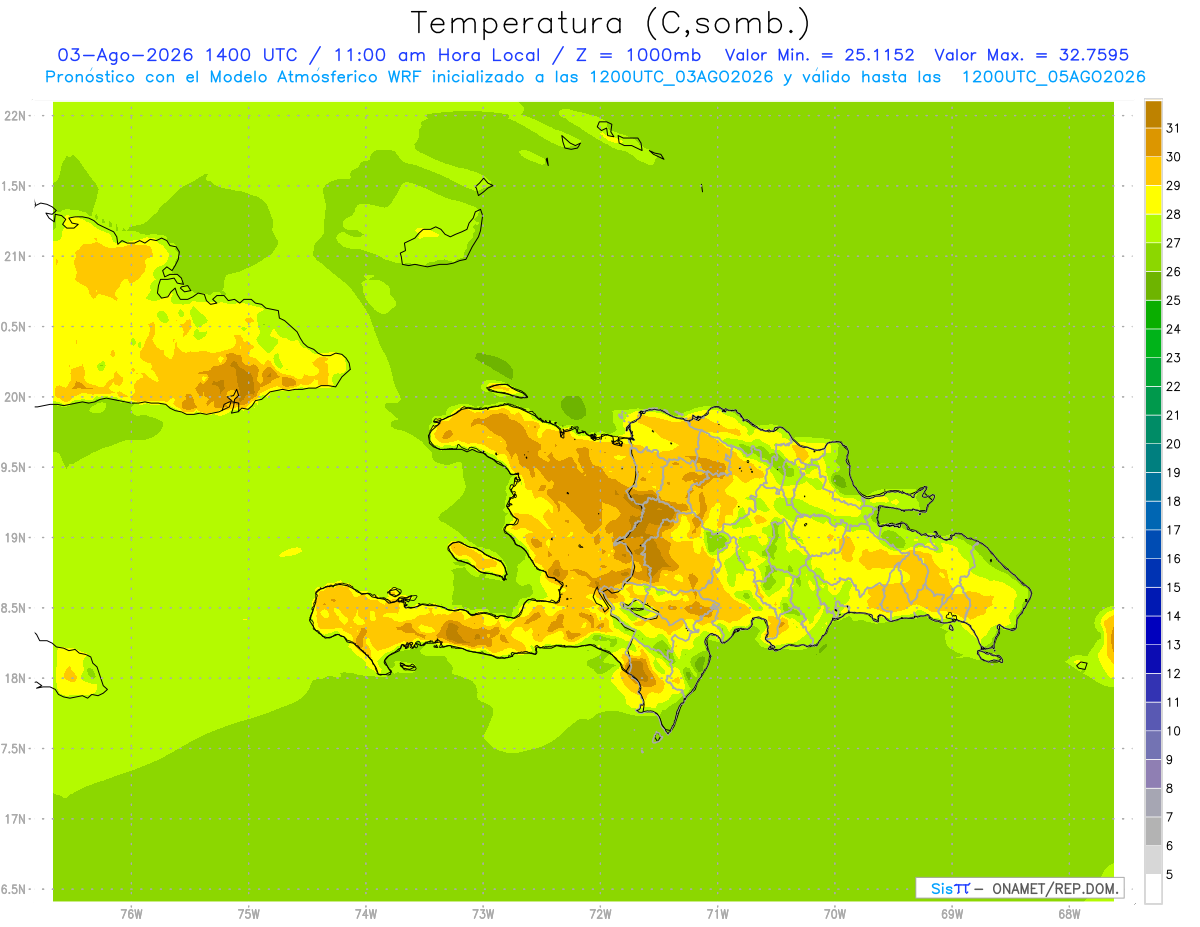The height and width of the screenshot is (927, 1200).
Task: Click the legend value "10"
Action: (1173, 731)
